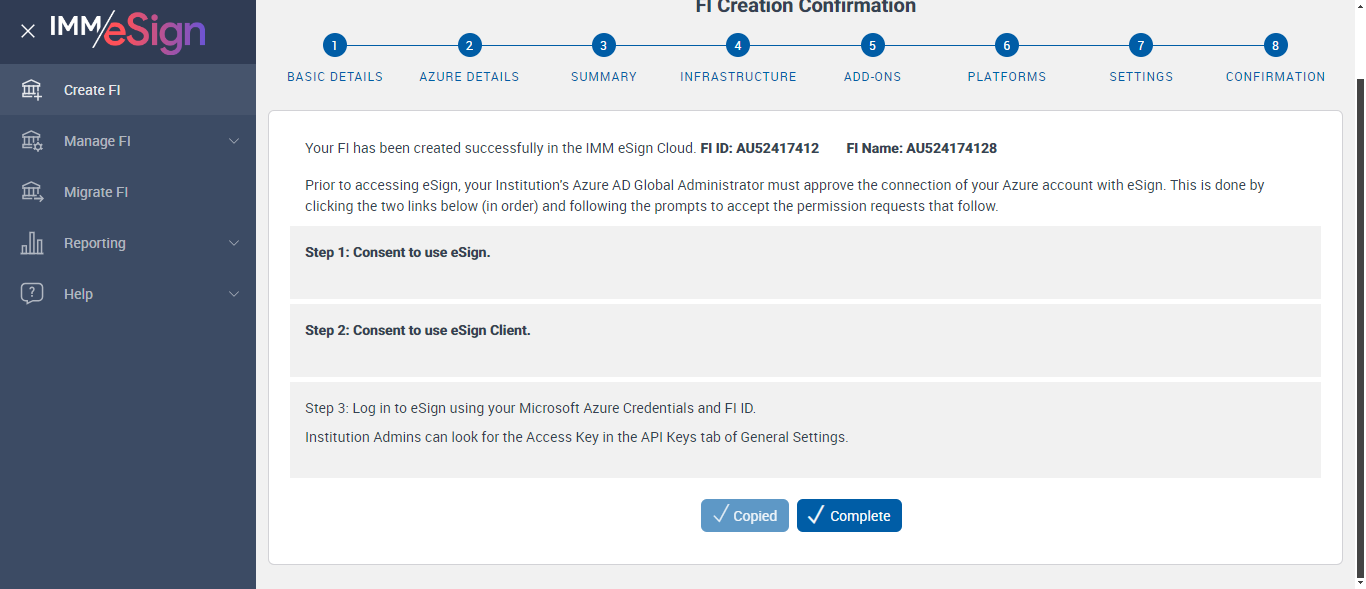1366x589 pixels.
Task: Click the Complete button
Action: (x=849, y=515)
